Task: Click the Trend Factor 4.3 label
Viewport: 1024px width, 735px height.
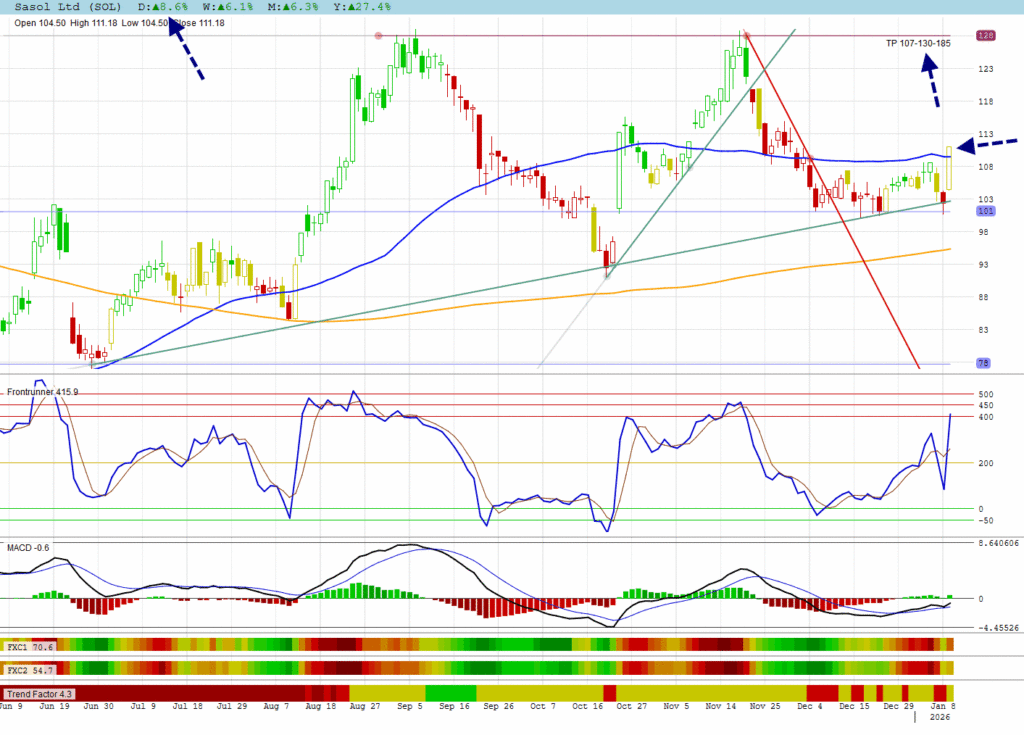Action: click(39, 693)
